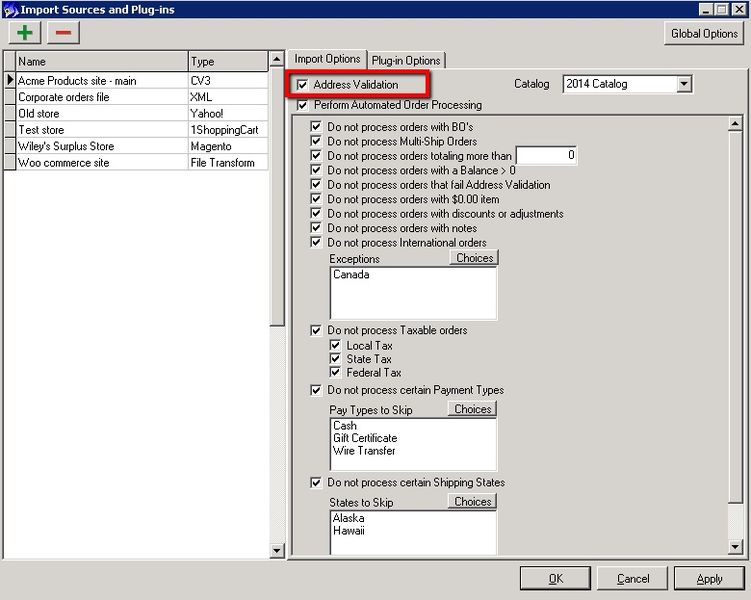Open Global Options

pos(704,33)
